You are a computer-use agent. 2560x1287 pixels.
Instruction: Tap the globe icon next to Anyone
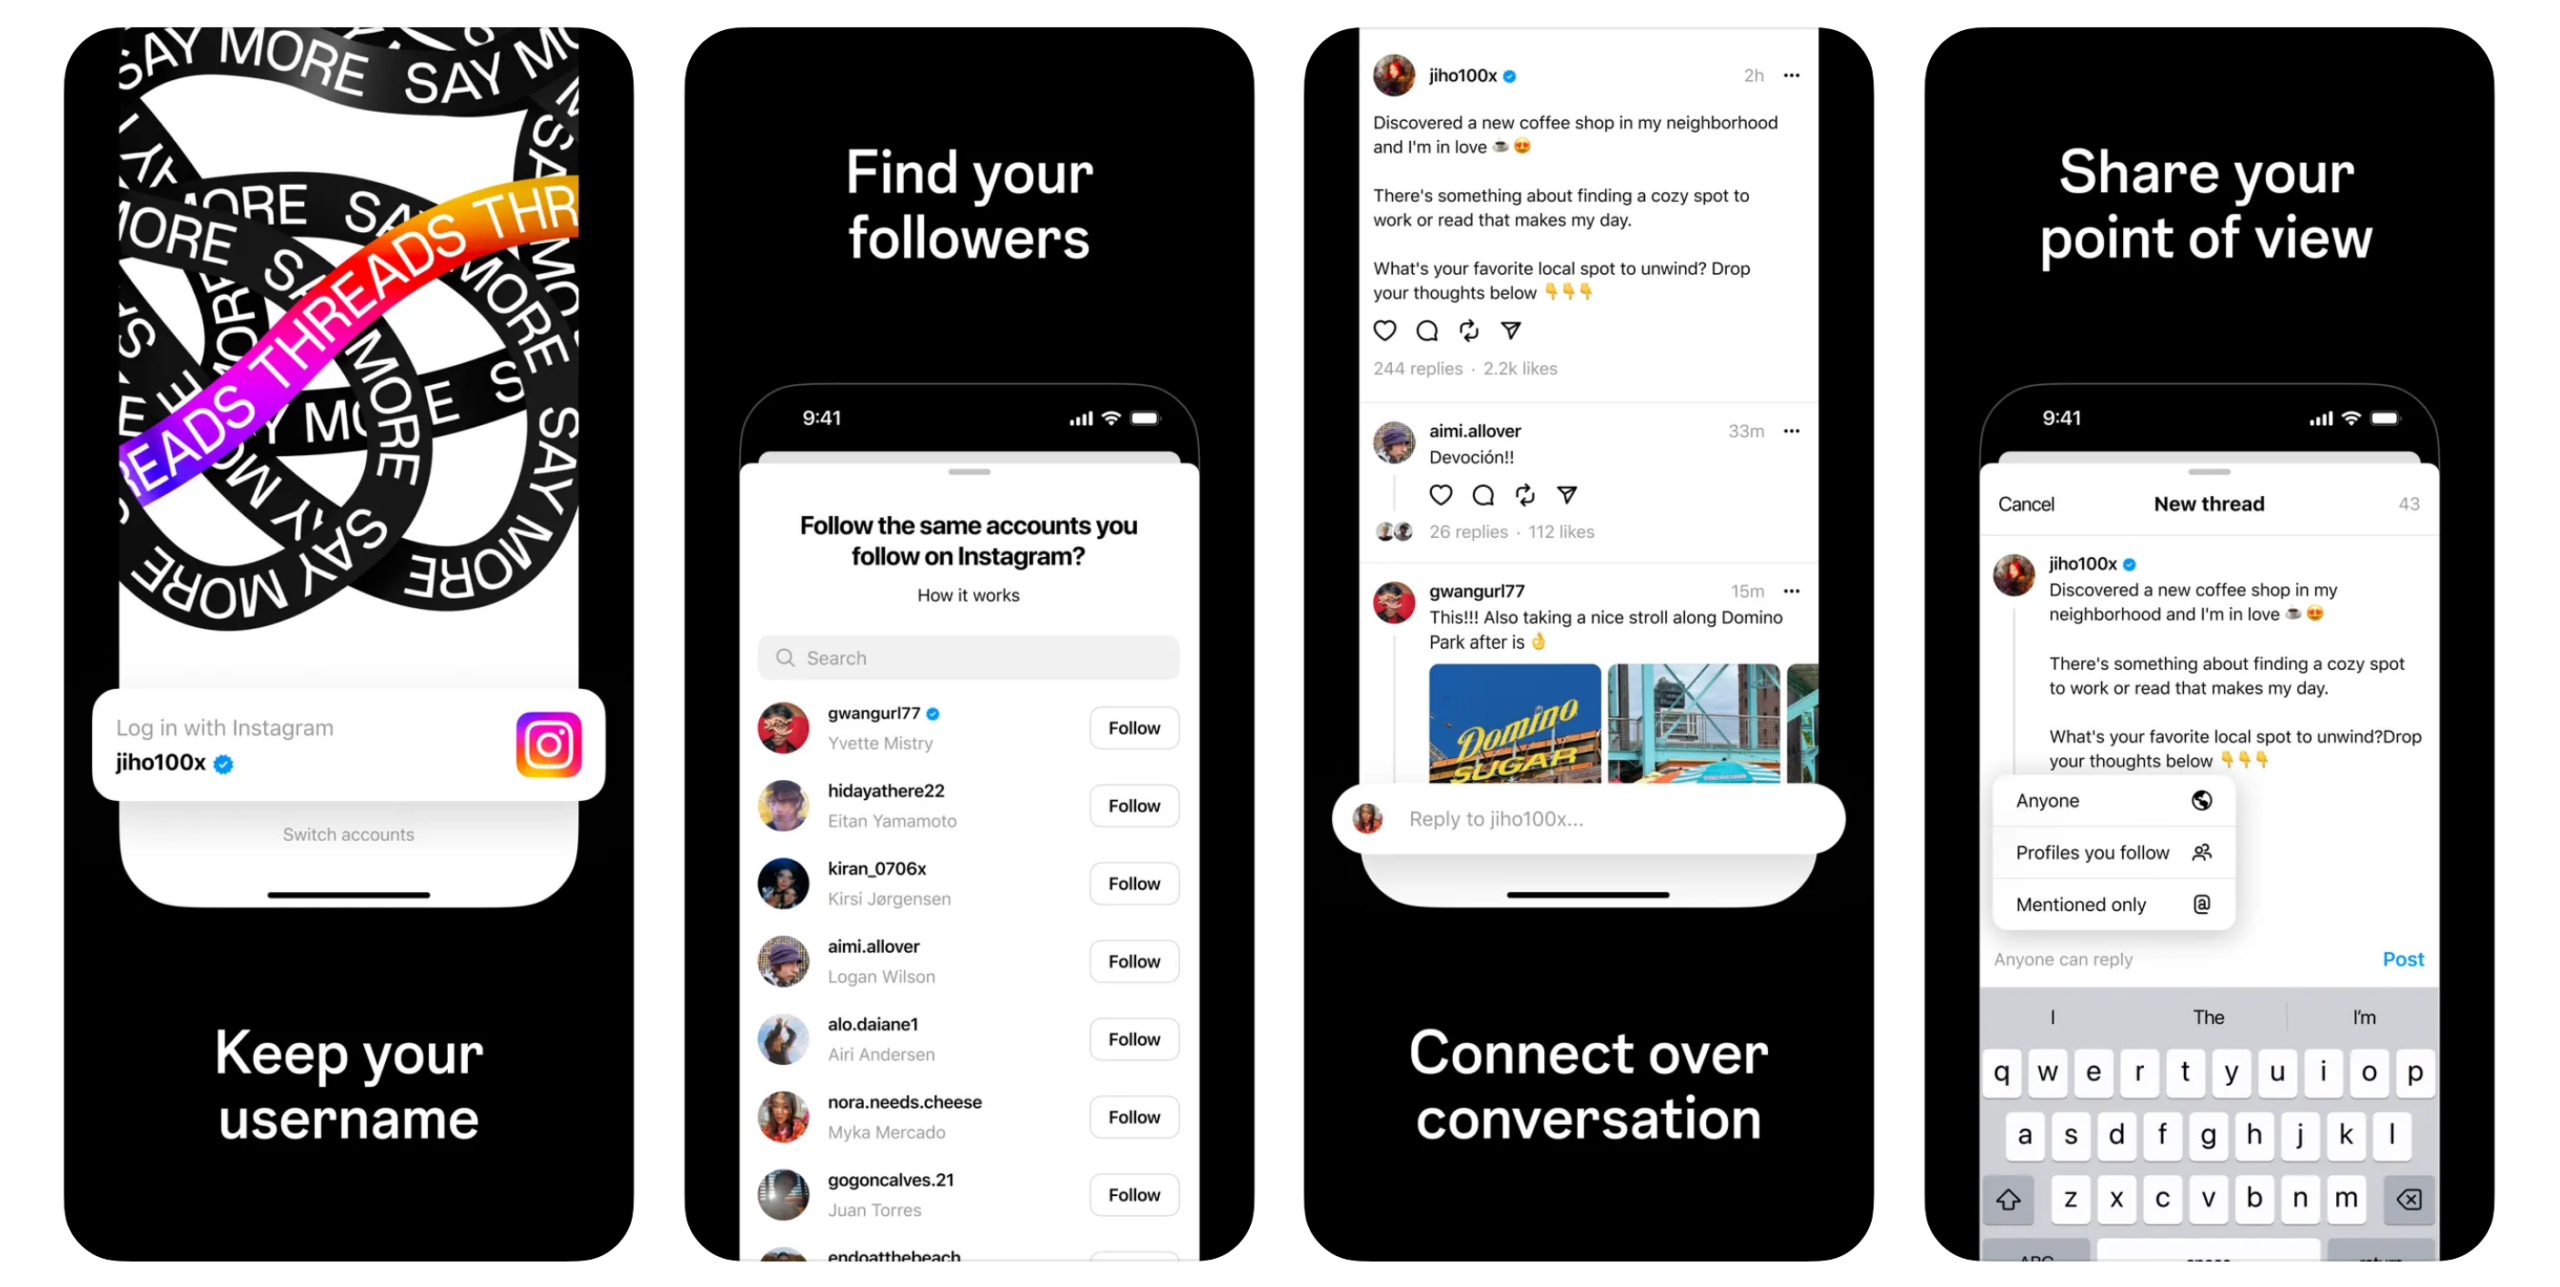click(x=2199, y=799)
